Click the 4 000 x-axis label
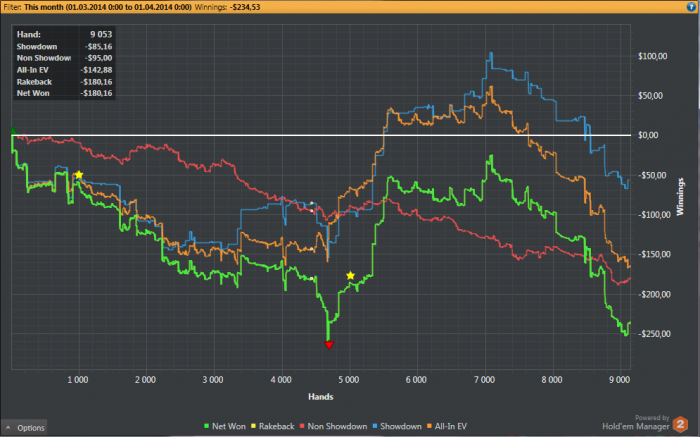Viewport: 700px width, 437px height. (x=281, y=380)
